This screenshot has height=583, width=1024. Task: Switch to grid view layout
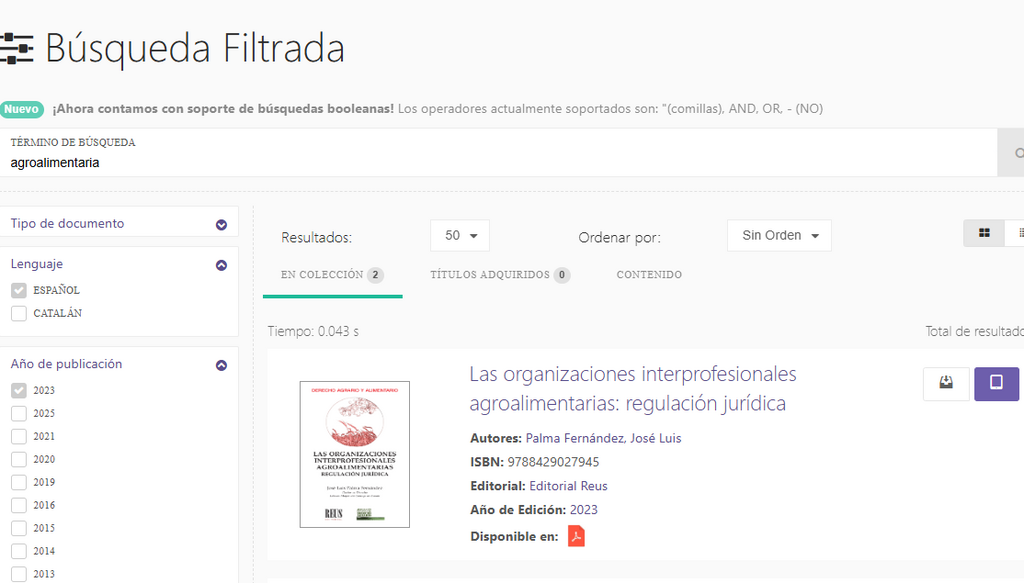(x=984, y=233)
